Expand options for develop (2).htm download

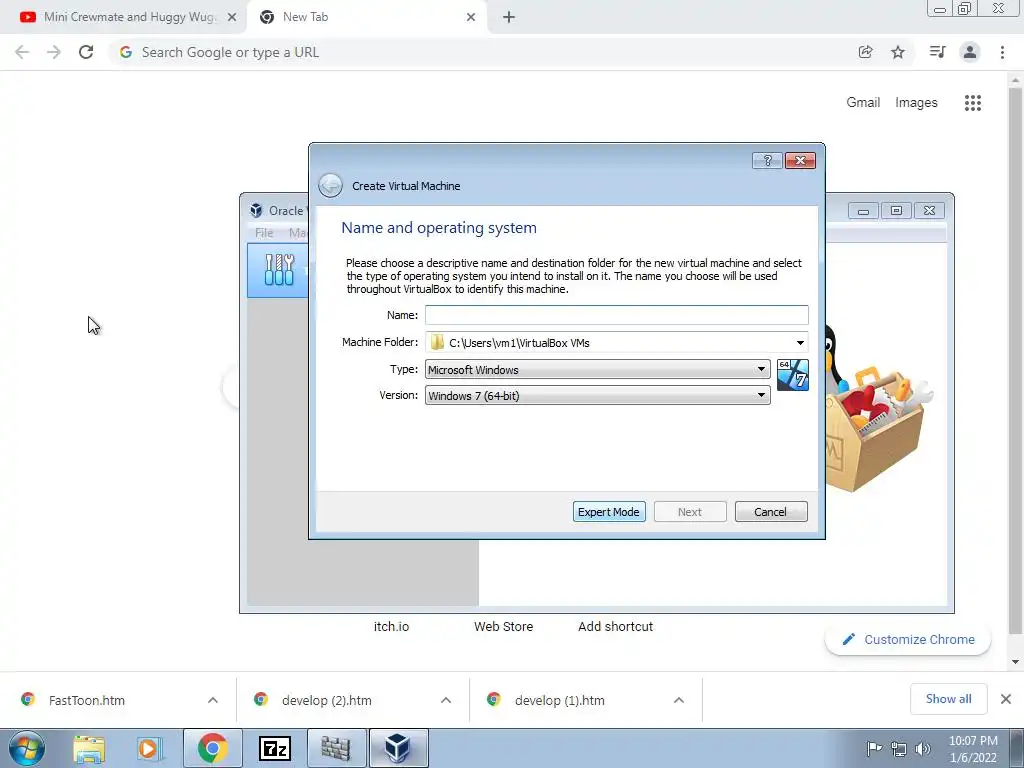[446, 700]
